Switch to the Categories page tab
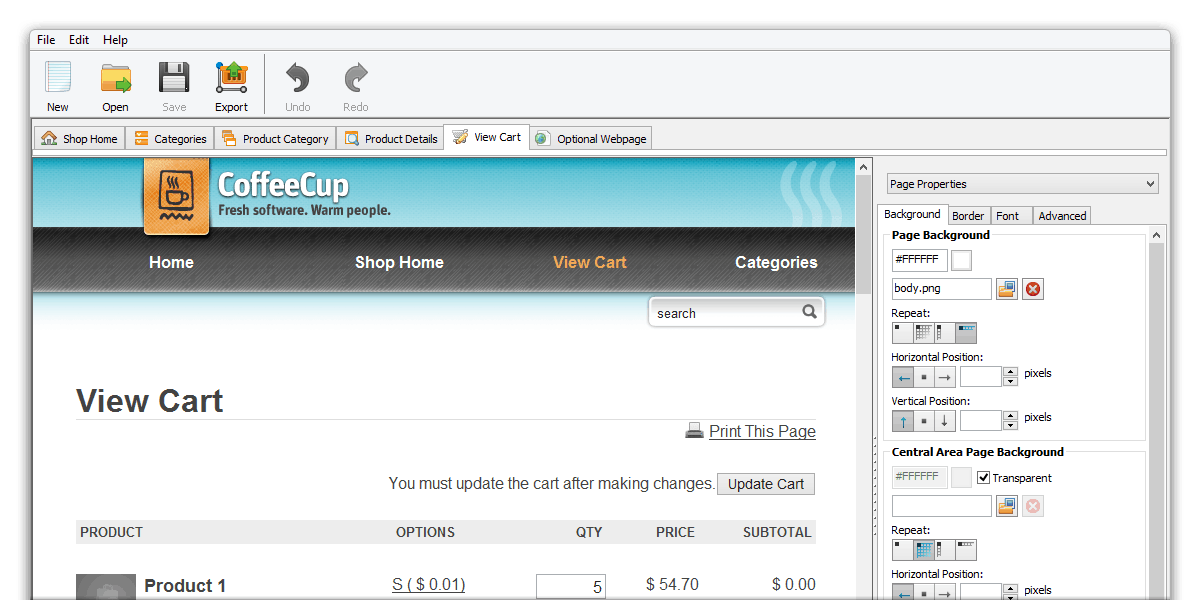This screenshot has height=600, width=1200. 170,139
